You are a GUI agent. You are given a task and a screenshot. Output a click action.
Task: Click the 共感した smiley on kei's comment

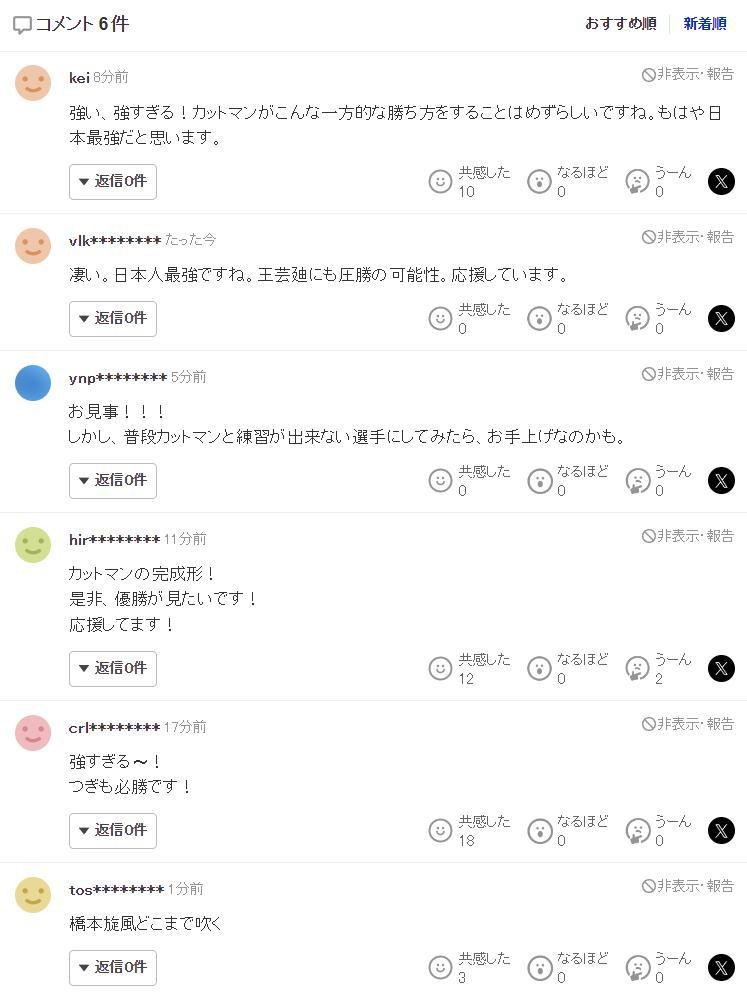(440, 181)
